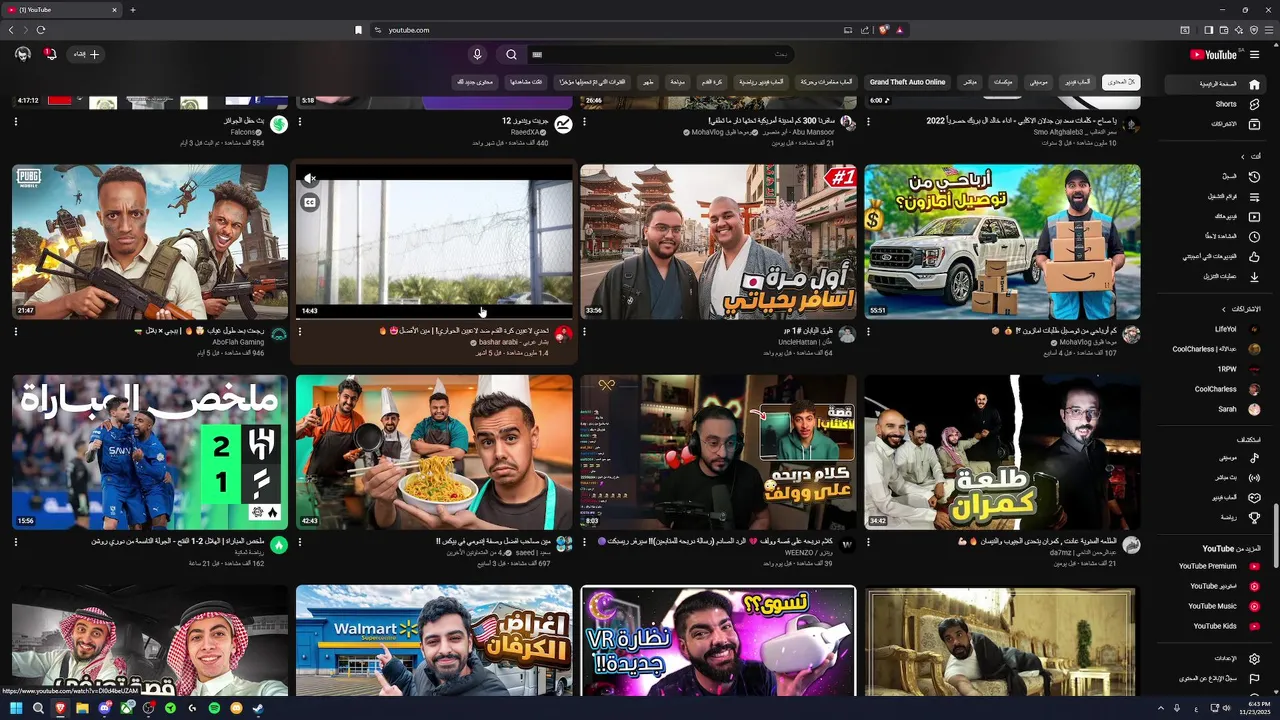Click the search magnifier button
This screenshot has height=720, width=1280.
point(511,54)
